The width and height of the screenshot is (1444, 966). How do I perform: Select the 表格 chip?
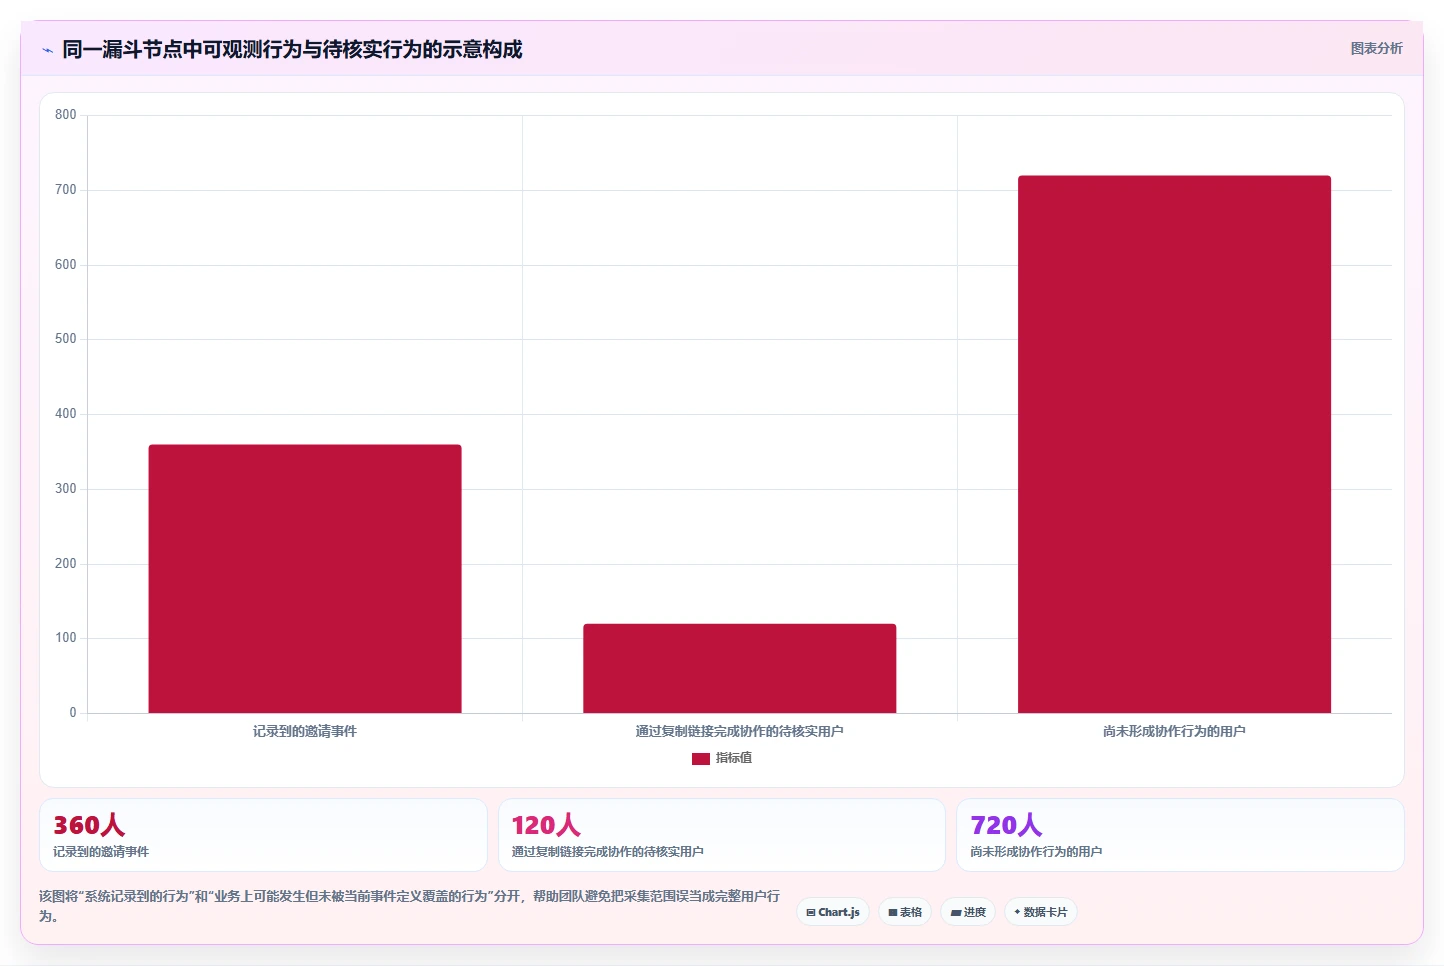pyautogui.click(x=905, y=912)
